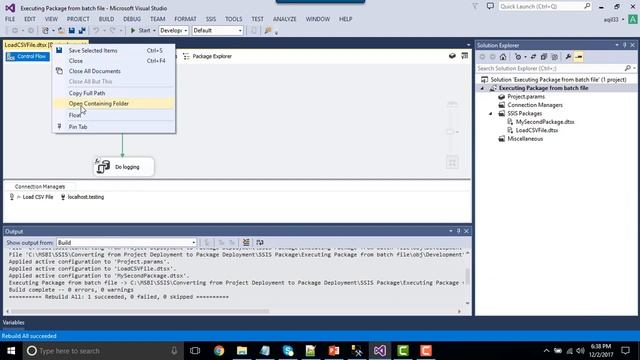Click Visual Studio icon in taskbar
Image resolution: width=640 pixels, height=360 pixels.
380,351
